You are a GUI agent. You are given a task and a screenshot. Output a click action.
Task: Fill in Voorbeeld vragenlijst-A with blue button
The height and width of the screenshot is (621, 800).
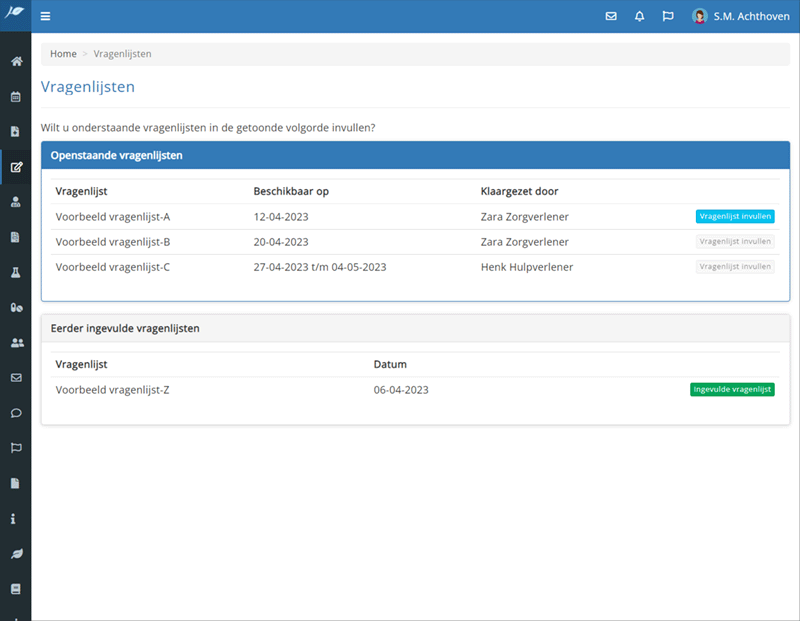pyautogui.click(x=735, y=216)
